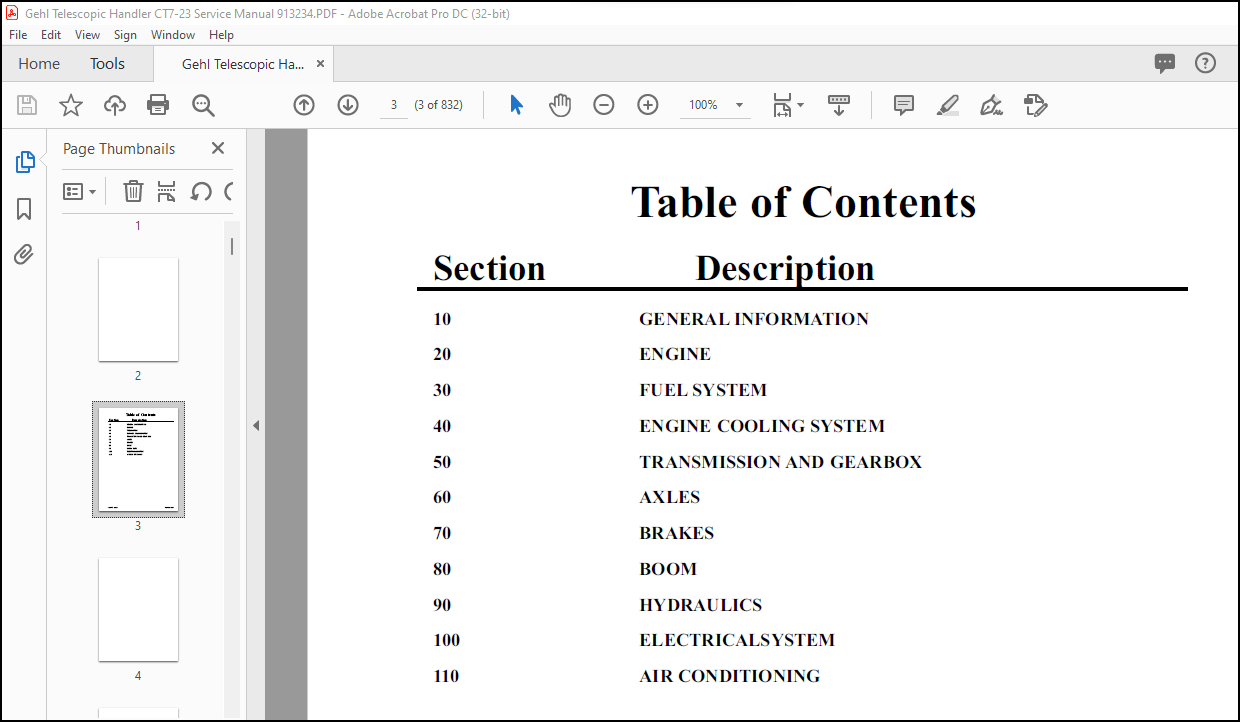Print the document using printer icon

point(158,105)
